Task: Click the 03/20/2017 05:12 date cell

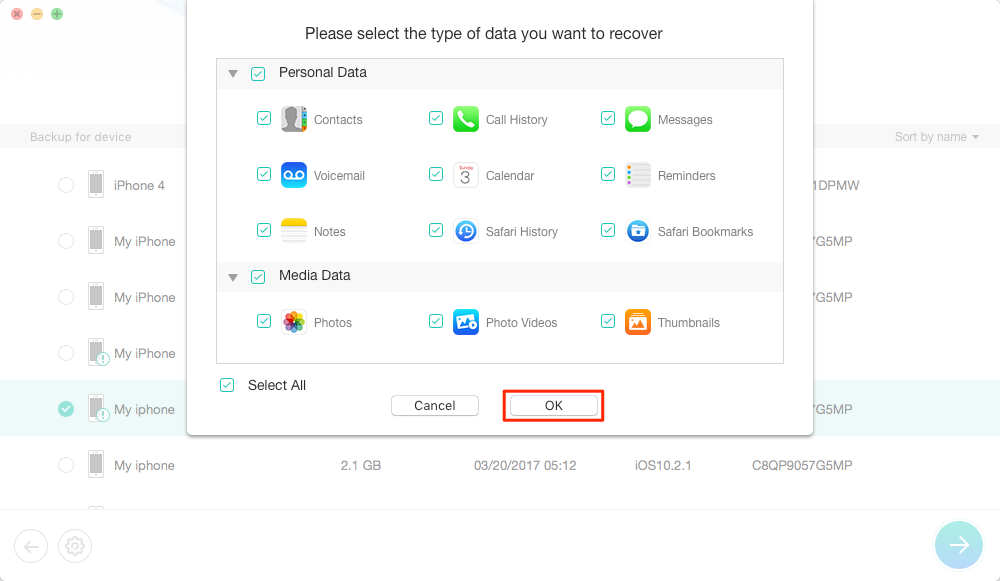Action: 525,466
